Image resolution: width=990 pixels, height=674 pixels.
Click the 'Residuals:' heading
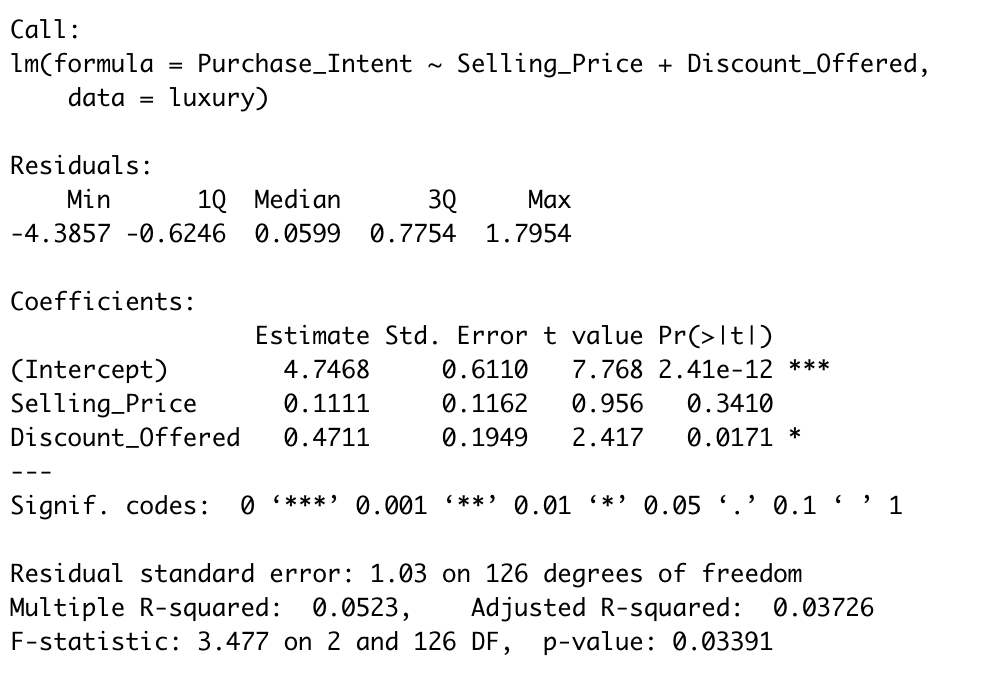tap(81, 166)
